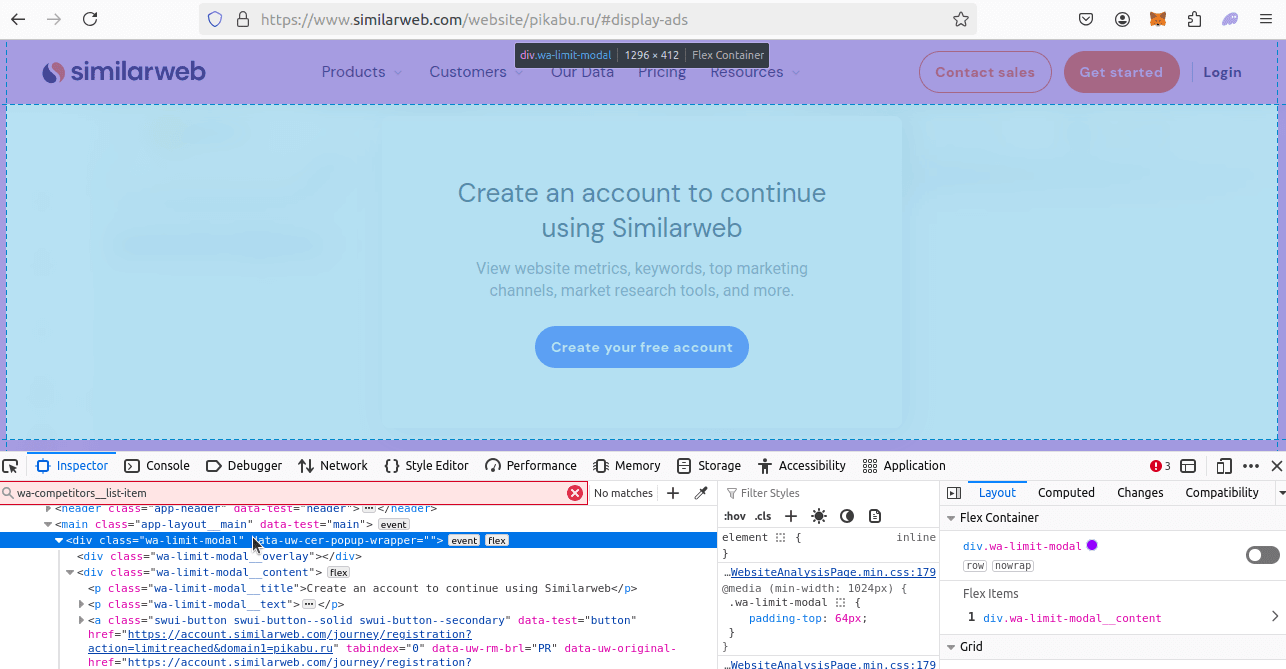
Task: Toggle the sidebar pane split icon
Action: pos(954,493)
